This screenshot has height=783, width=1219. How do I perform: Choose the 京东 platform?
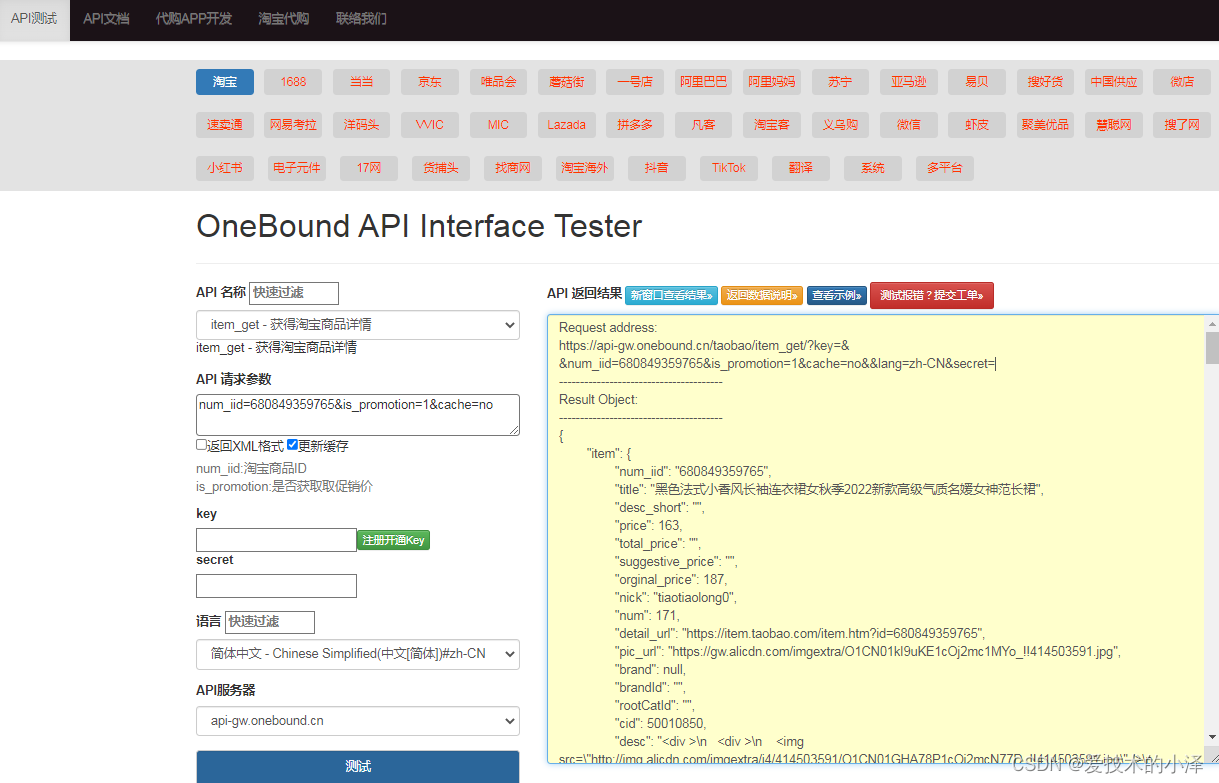click(x=430, y=82)
